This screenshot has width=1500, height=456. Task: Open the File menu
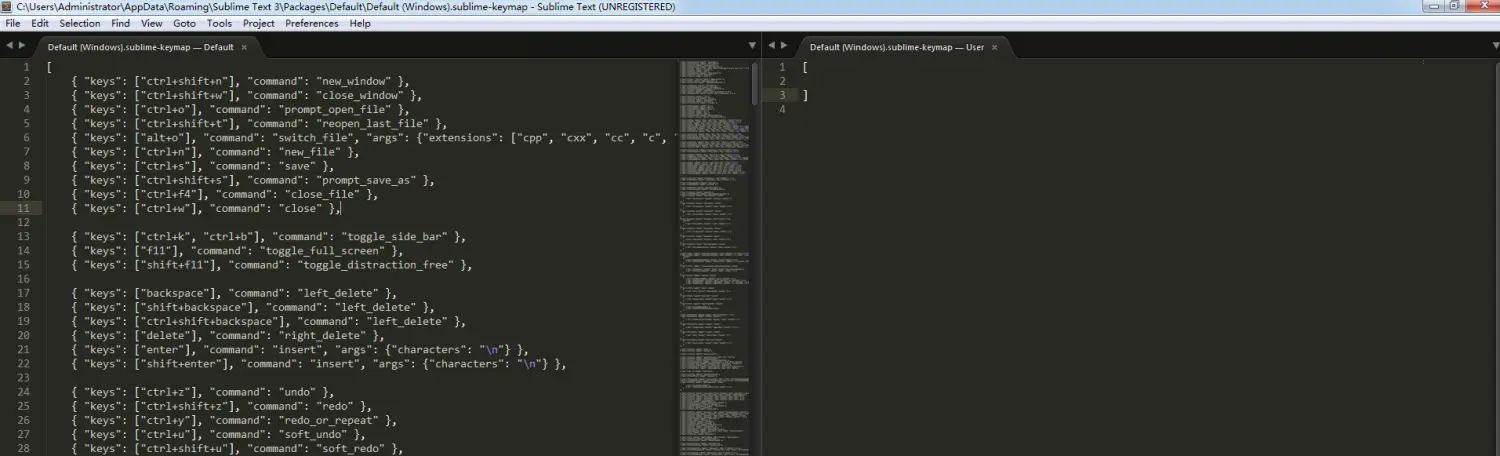[x=13, y=23]
